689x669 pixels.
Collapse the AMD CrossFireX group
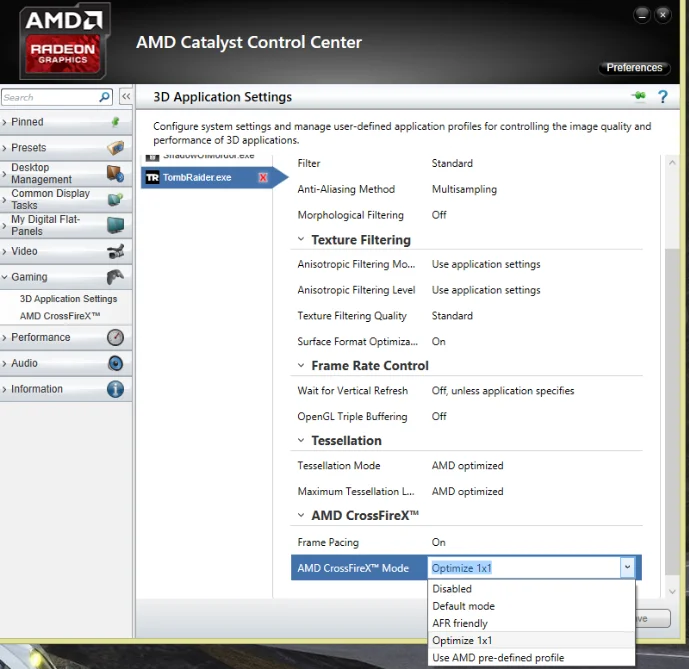(x=301, y=515)
